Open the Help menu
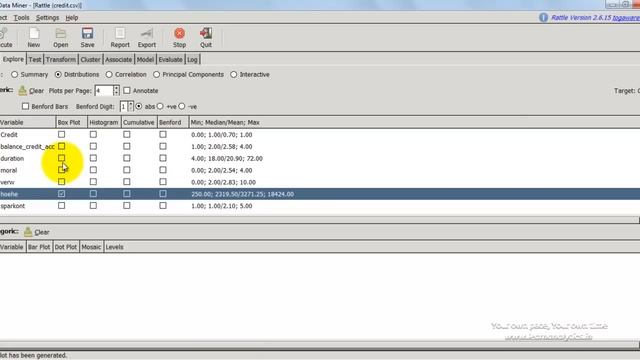Viewport: 640px width, 360px height. (x=72, y=18)
